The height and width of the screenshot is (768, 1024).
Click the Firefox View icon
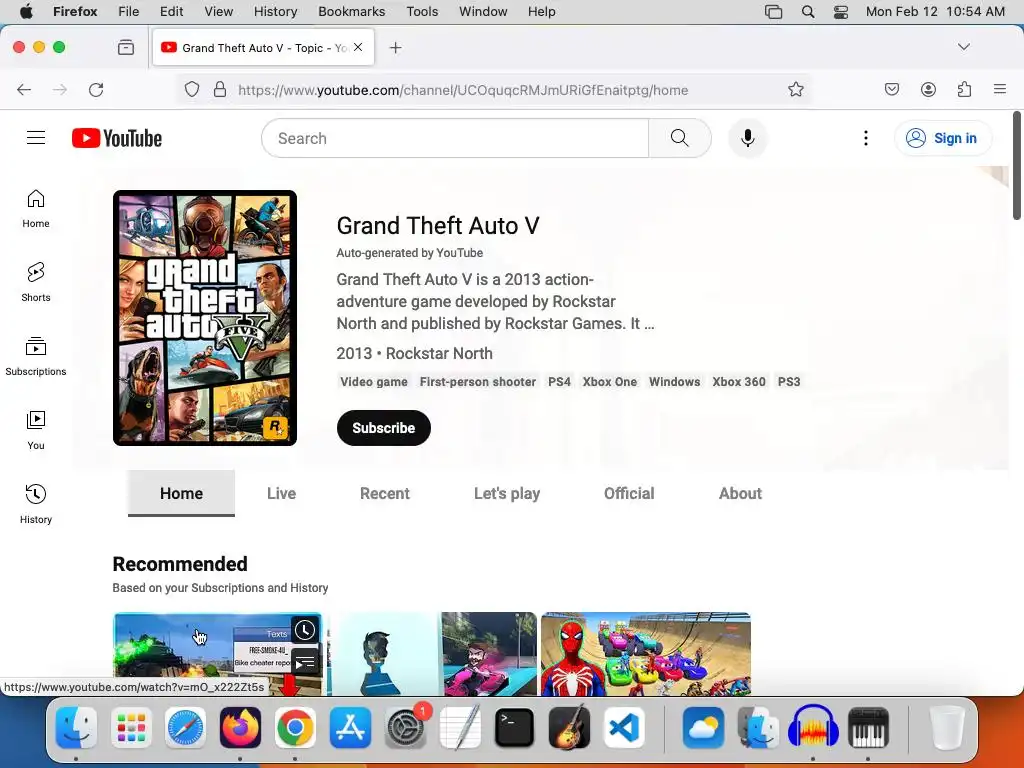[126, 48]
